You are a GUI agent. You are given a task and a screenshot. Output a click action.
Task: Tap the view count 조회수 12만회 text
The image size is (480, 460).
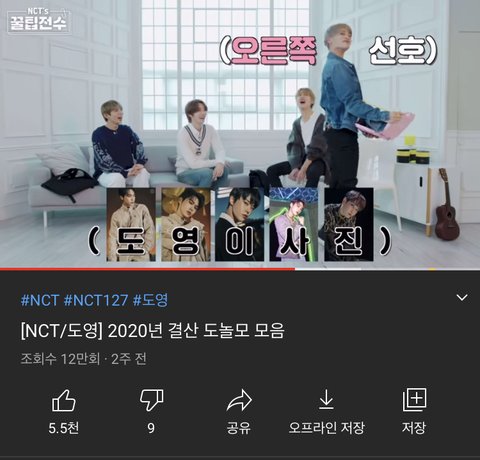(x=60, y=359)
